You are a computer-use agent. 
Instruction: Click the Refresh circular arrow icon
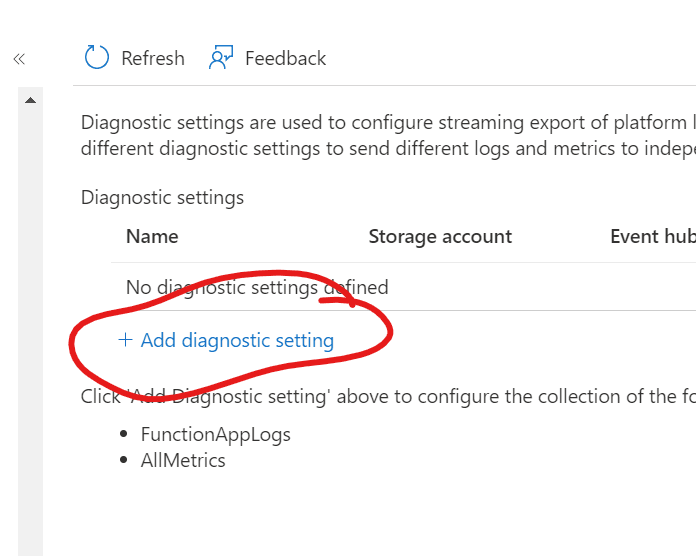pos(97,58)
